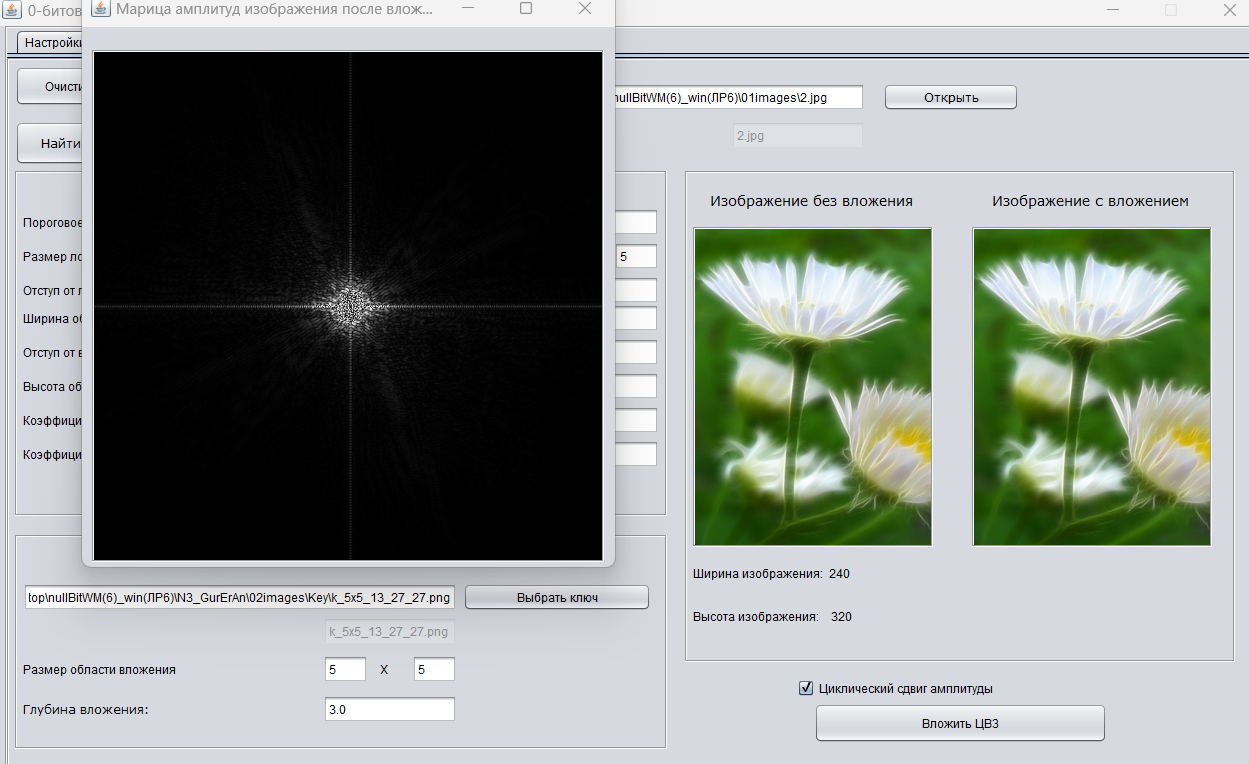Focus the key file path input field

[x=240, y=597]
